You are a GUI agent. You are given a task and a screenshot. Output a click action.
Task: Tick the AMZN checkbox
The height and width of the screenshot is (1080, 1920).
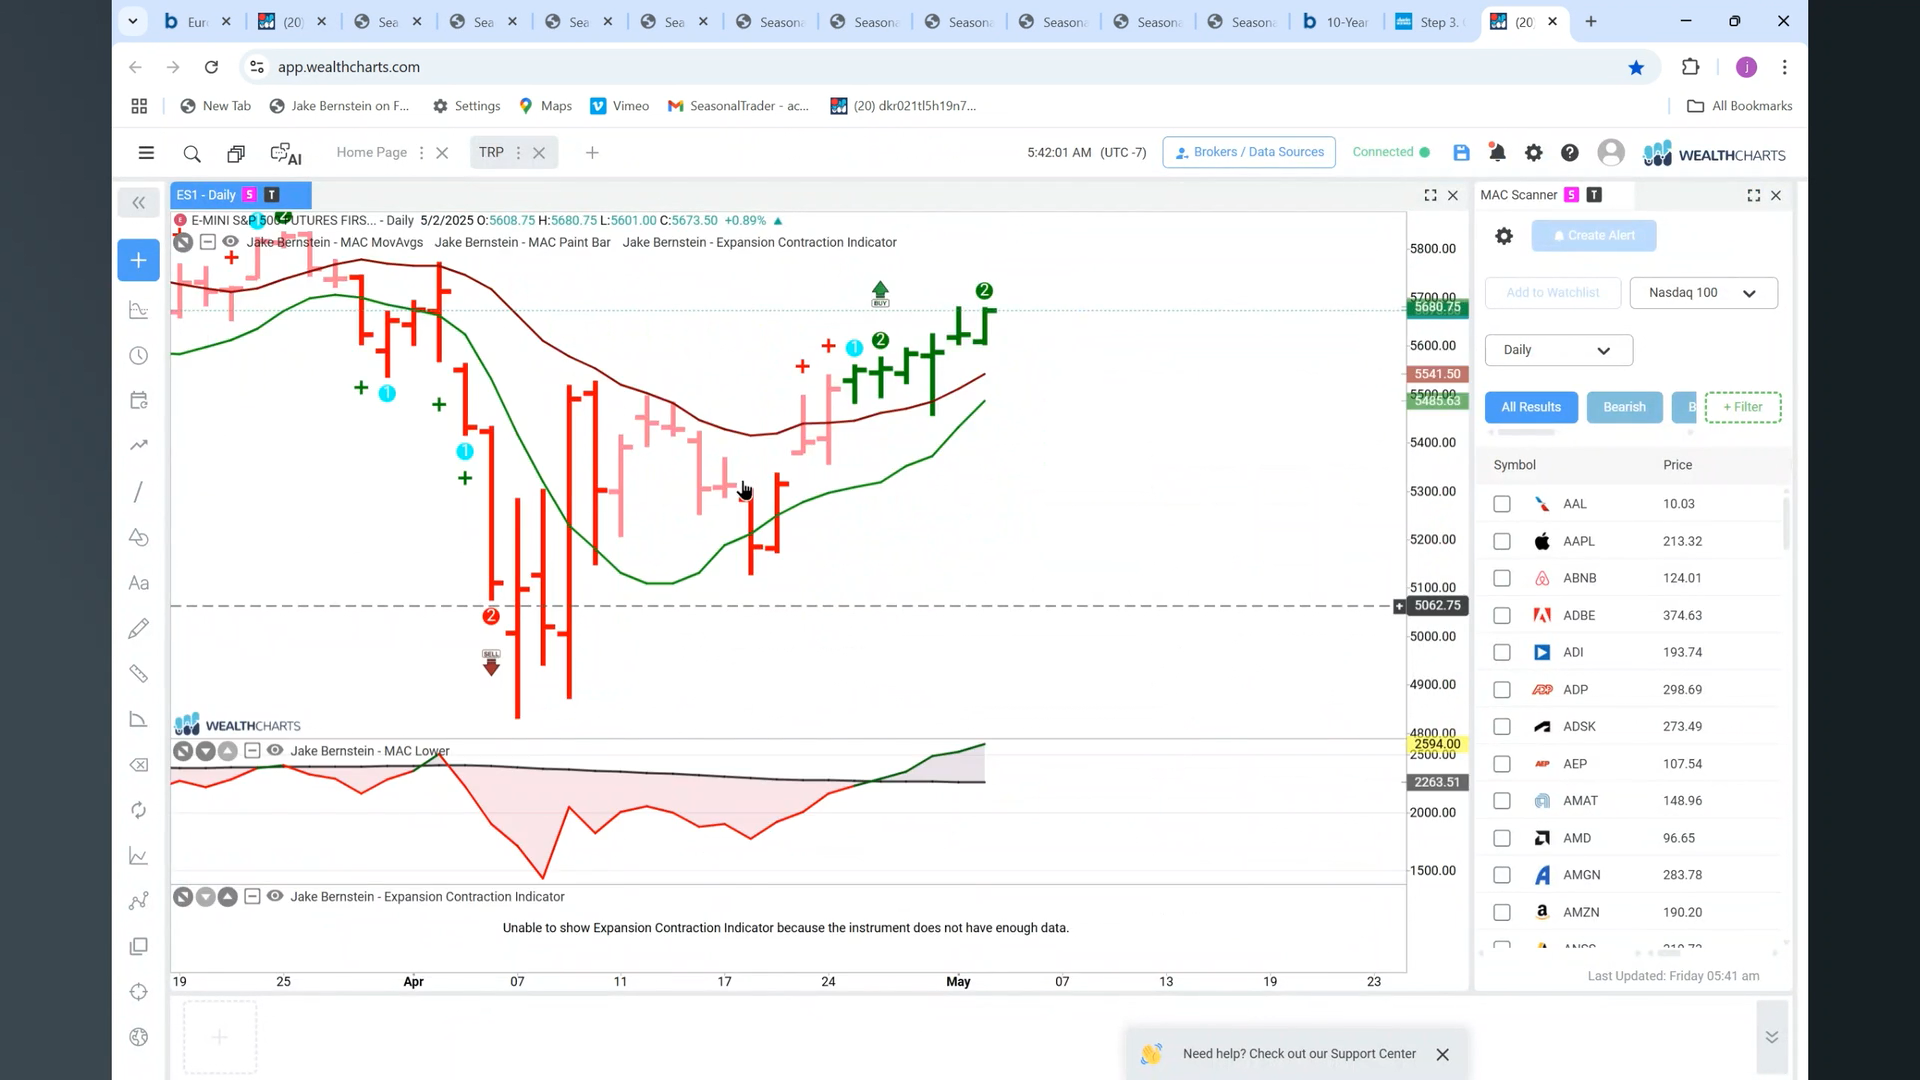pos(1502,912)
